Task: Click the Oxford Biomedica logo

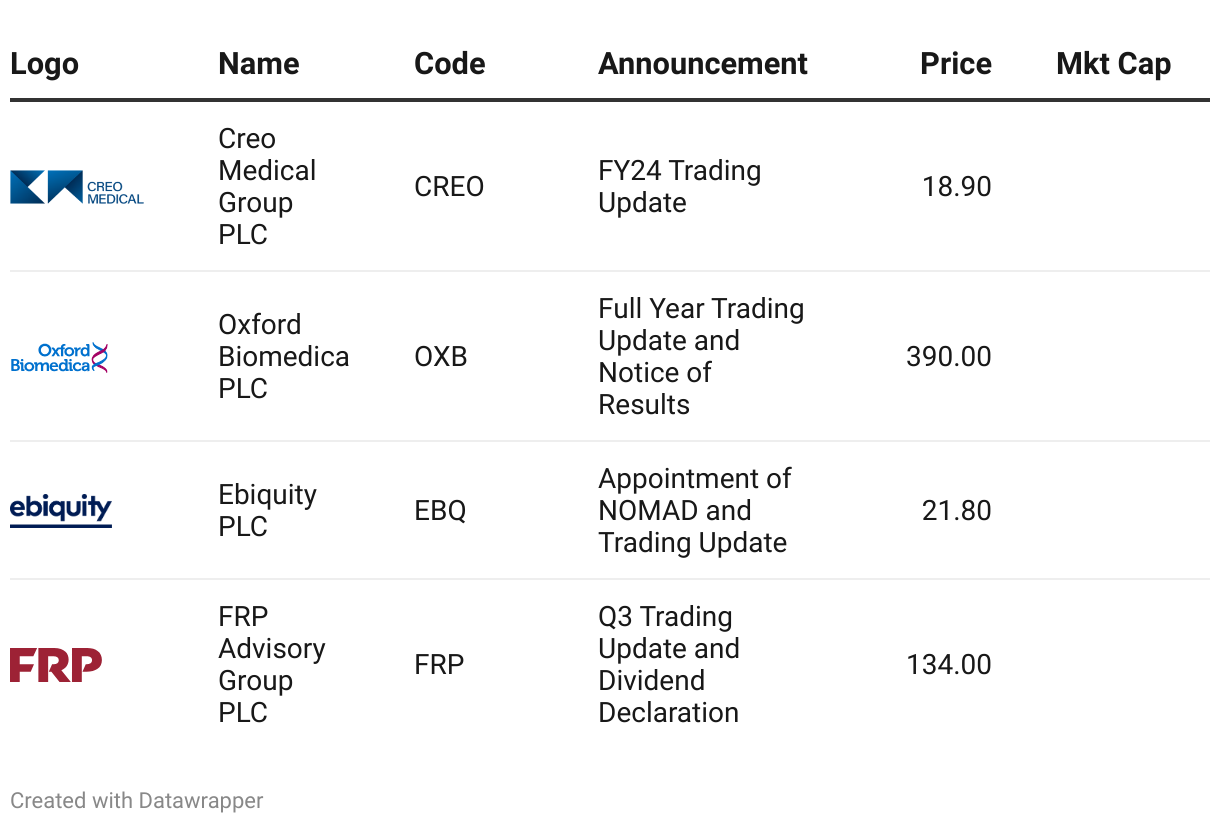Action: 59,357
